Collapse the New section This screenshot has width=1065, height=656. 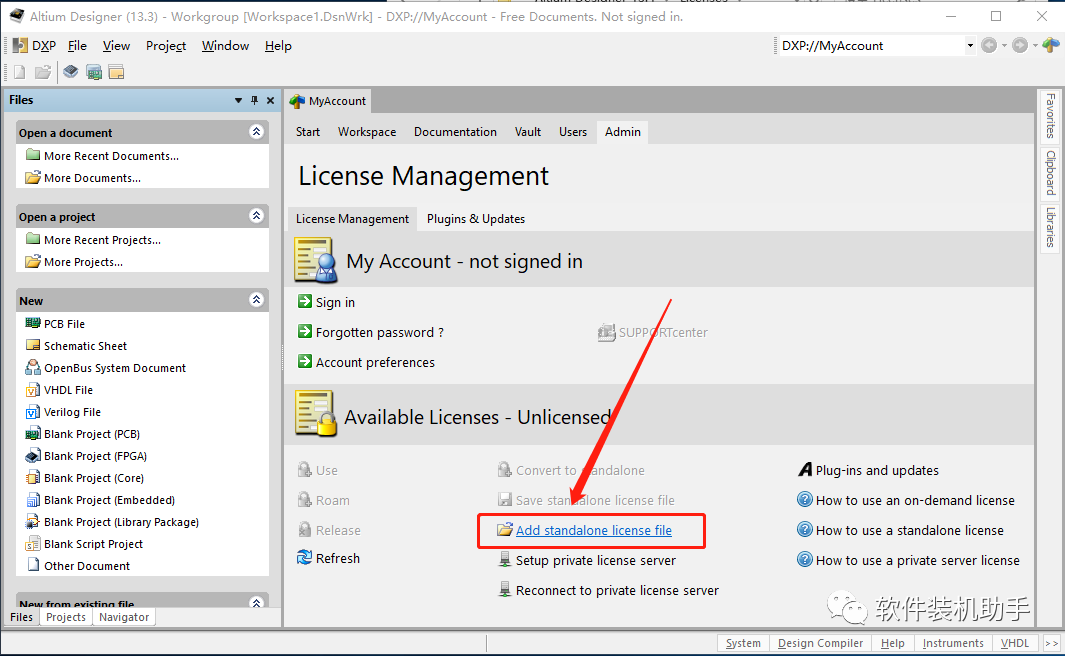pos(256,299)
